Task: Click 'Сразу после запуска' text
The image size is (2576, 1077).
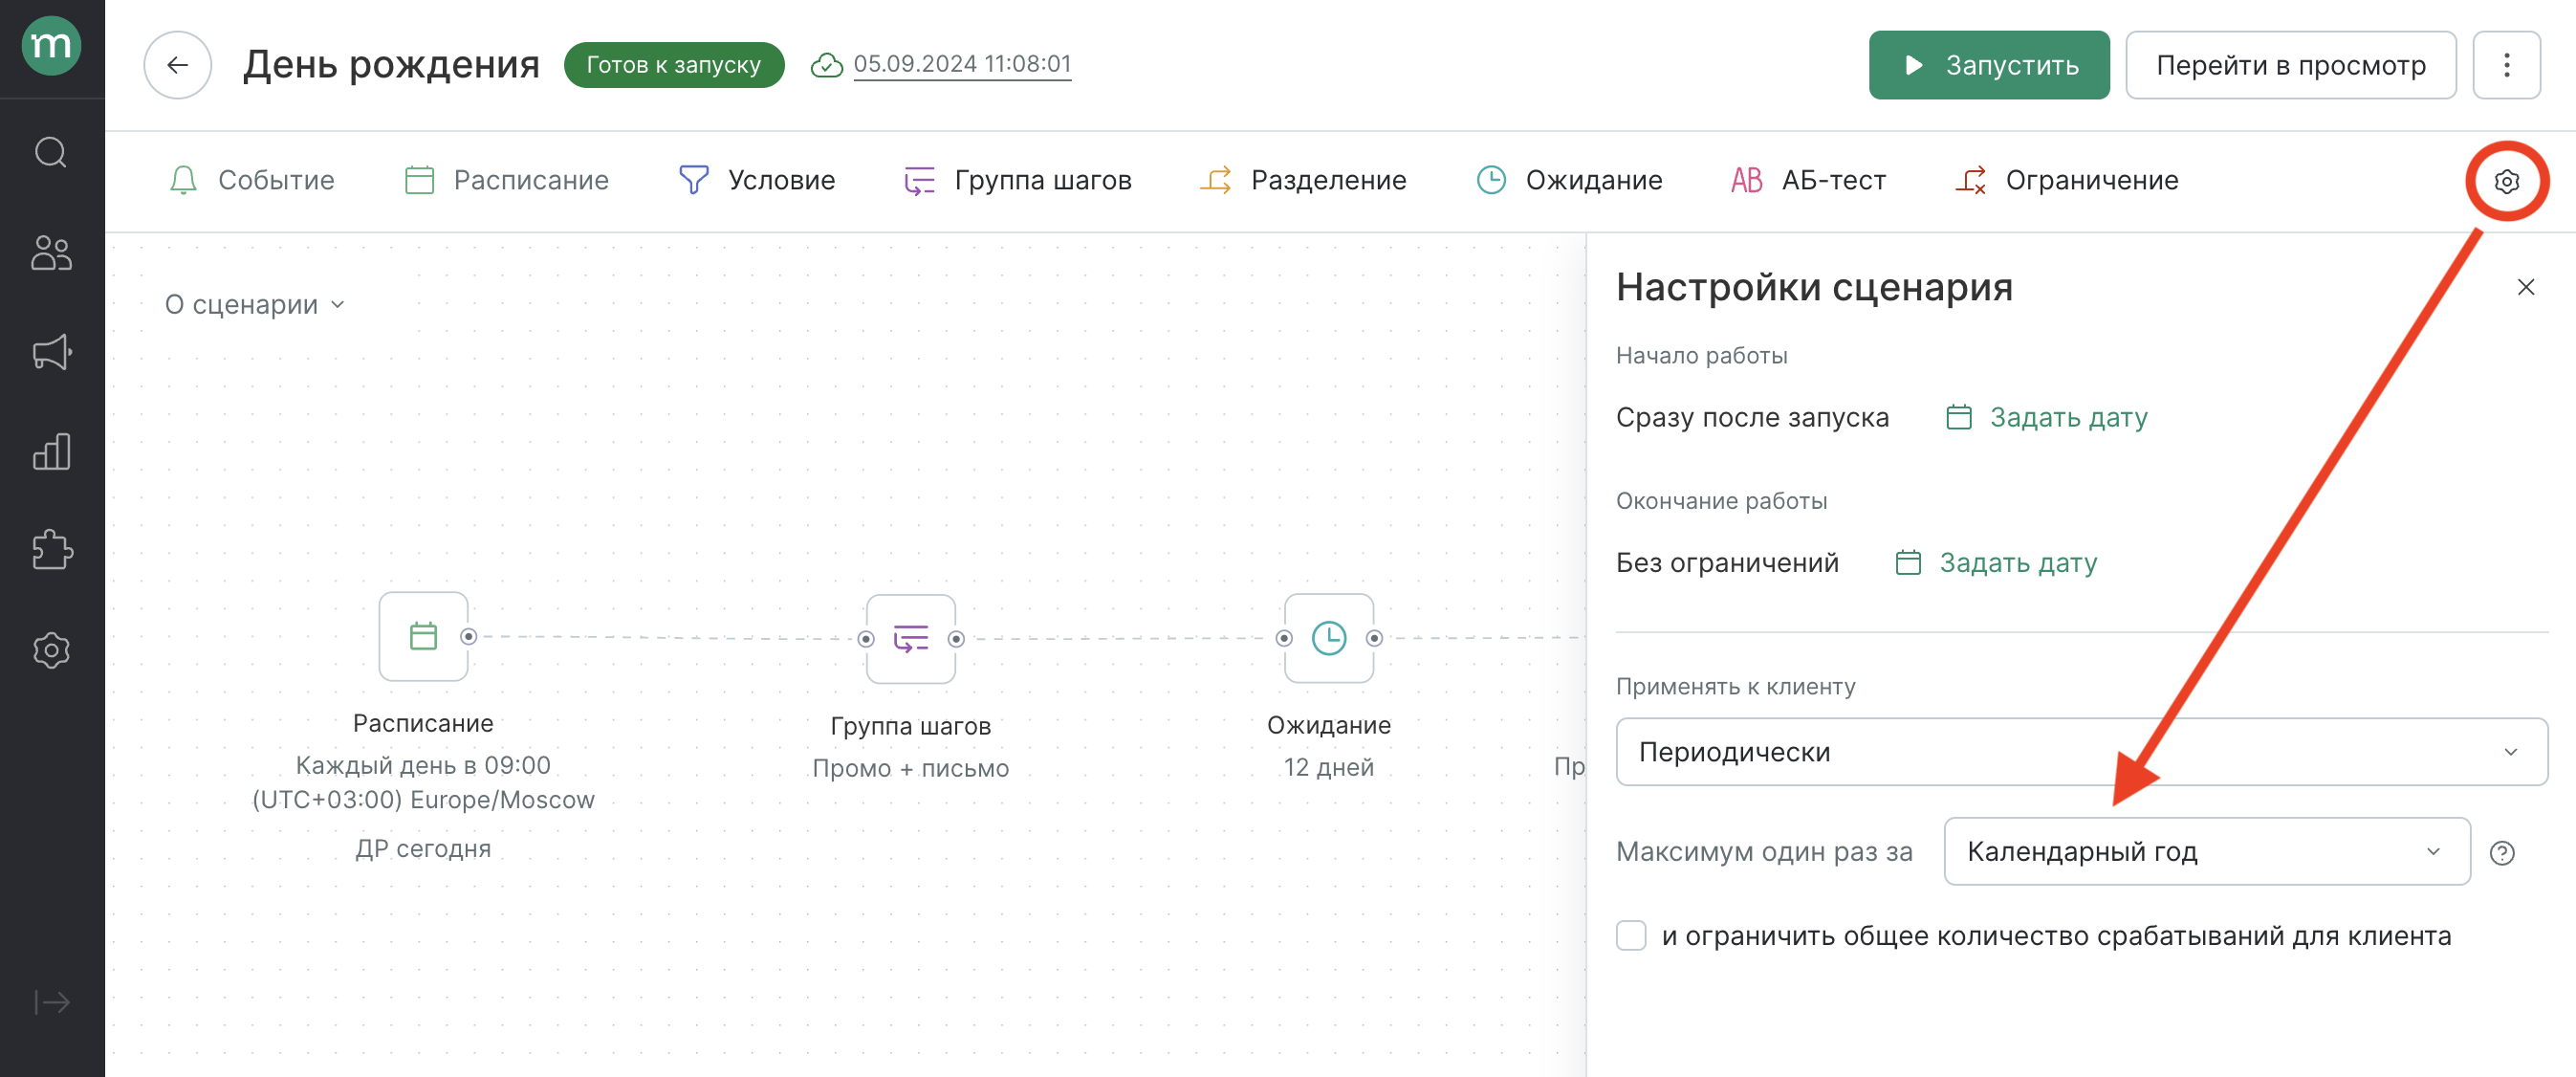Action: 1752,417
